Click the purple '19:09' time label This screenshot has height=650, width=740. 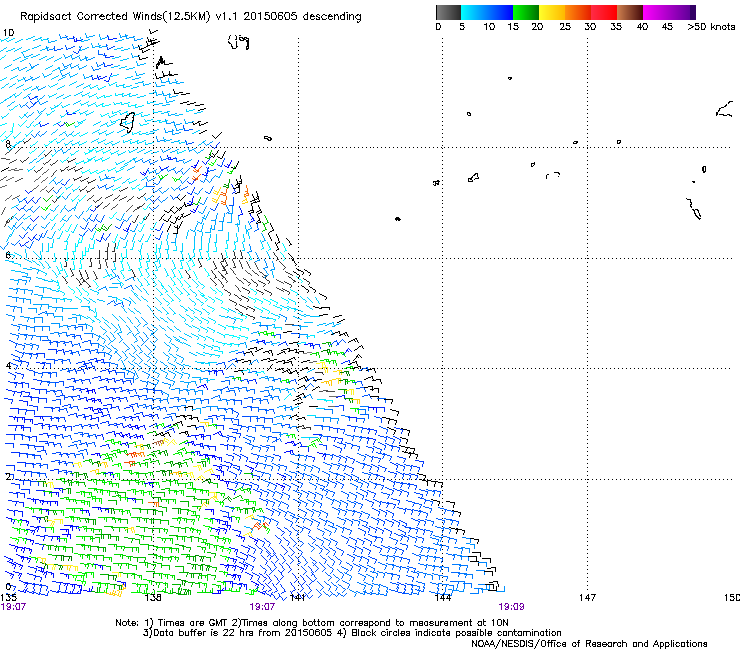pos(511,607)
